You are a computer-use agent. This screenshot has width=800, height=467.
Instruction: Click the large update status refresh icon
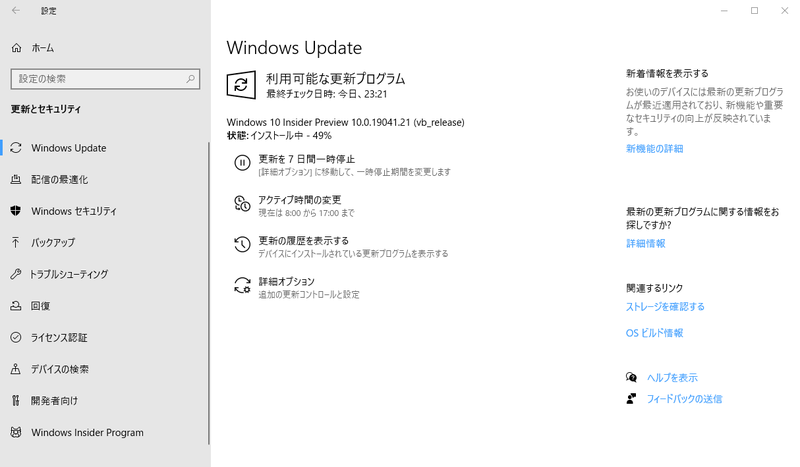pyautogui.click(x=241, y=85)
